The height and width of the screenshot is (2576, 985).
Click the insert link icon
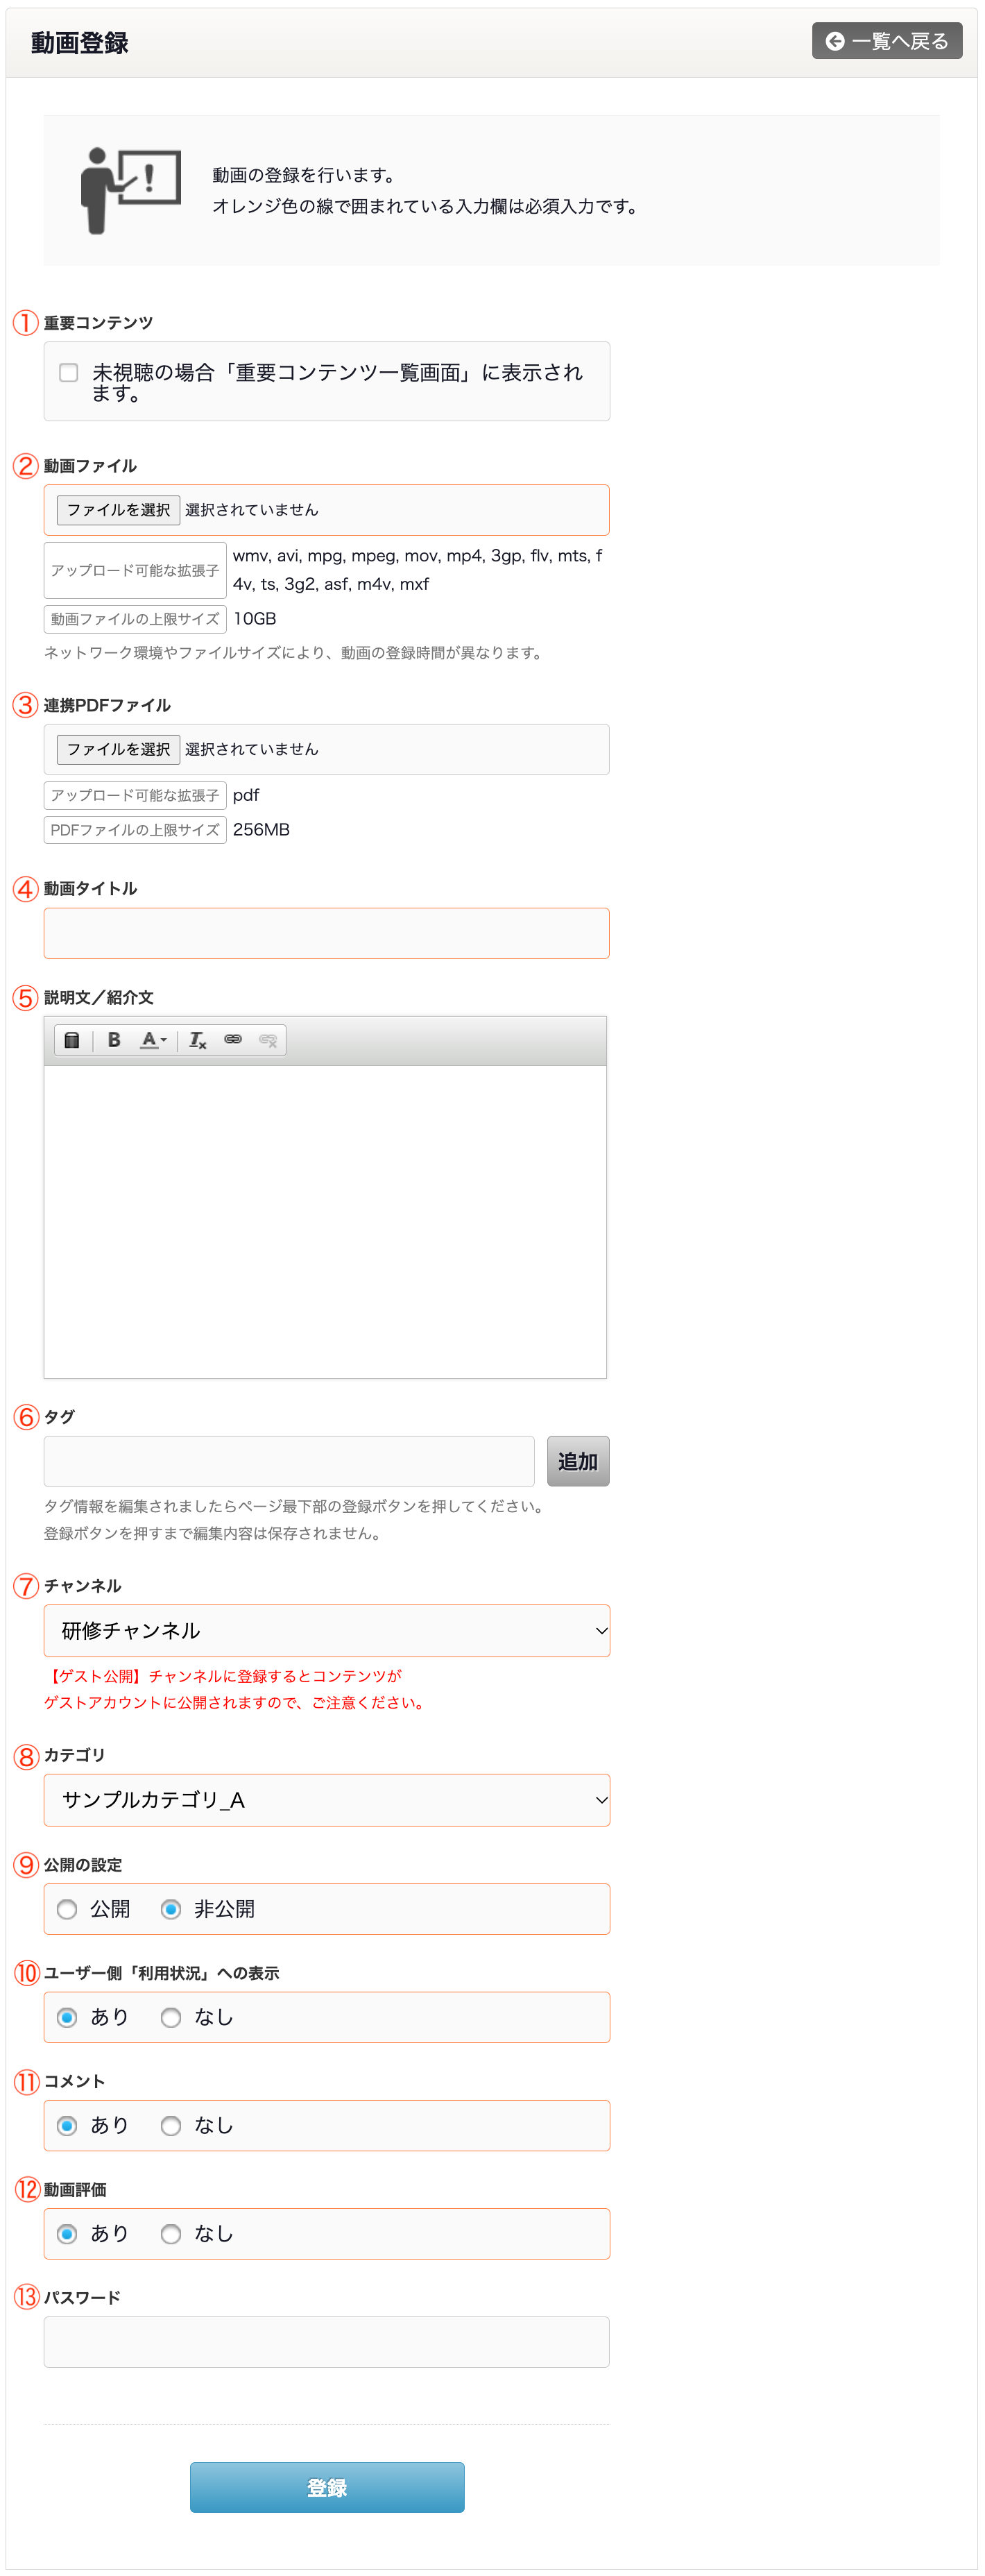pyautogui.click(x=233, y=1040)
